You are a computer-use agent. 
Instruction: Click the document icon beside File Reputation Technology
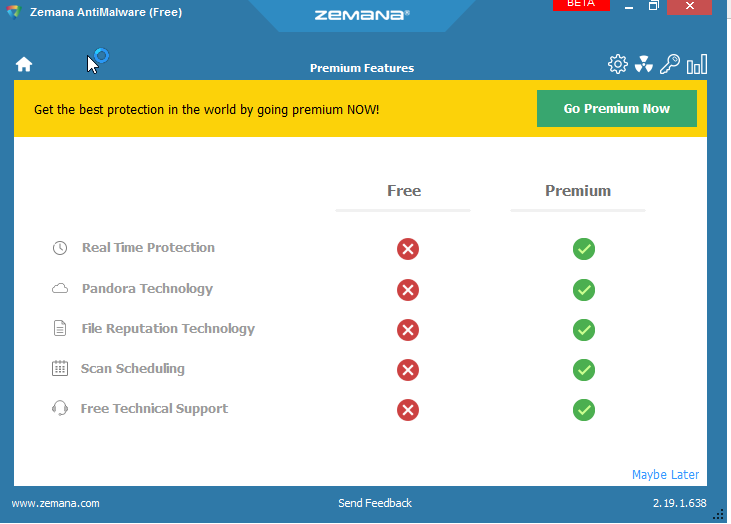pos(60,328)
